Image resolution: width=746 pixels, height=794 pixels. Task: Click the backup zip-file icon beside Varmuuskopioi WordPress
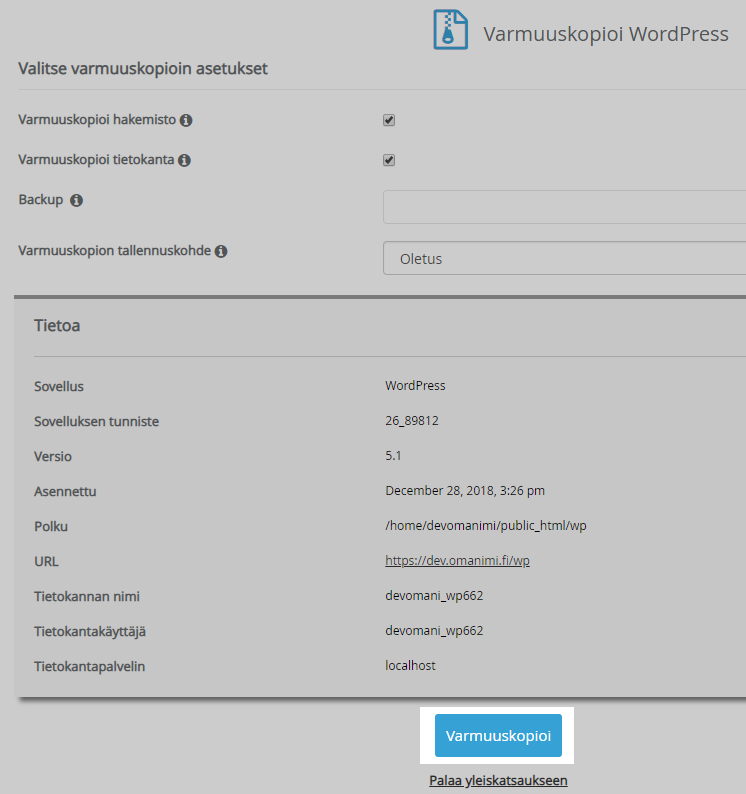[450, 30]
